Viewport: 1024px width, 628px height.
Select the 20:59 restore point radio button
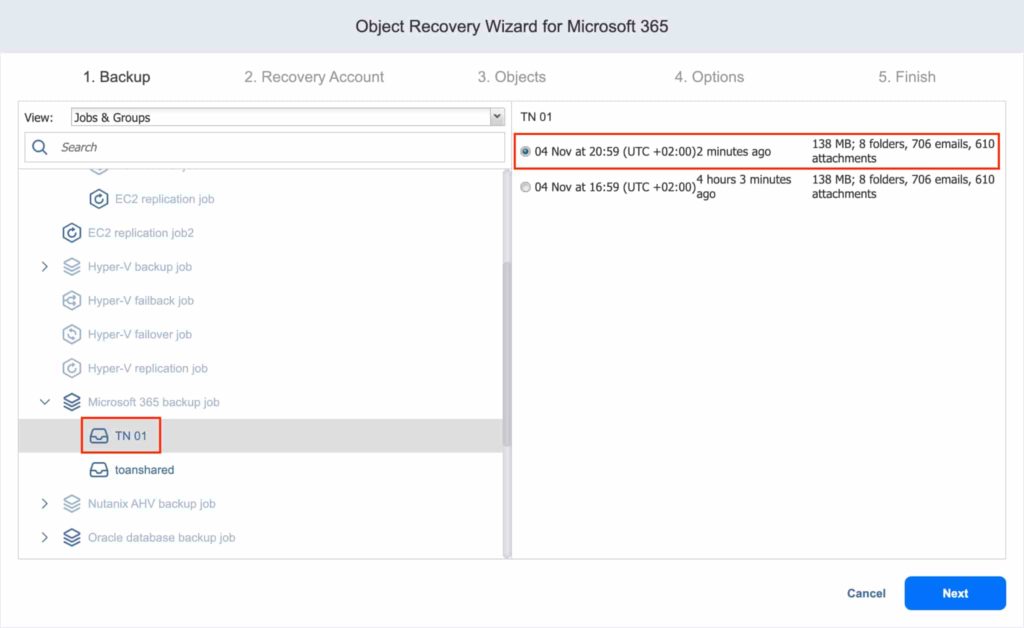coord(525,152)
